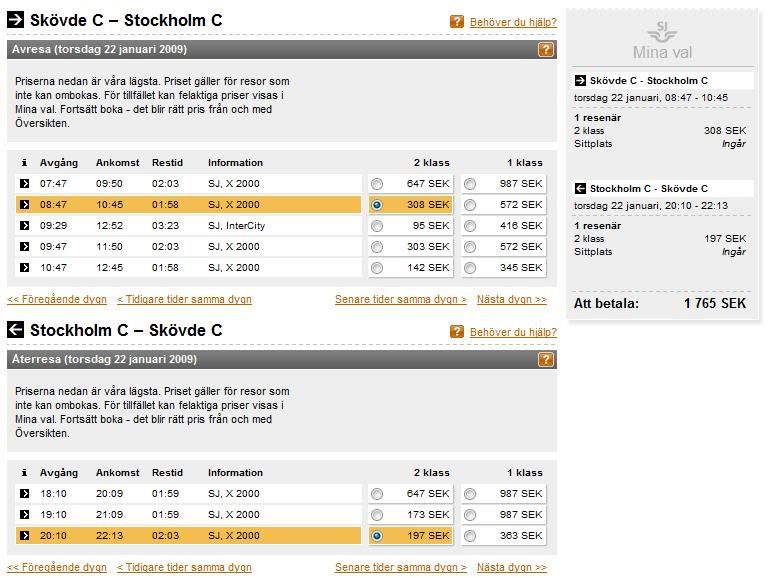Click orange question icon beside top Behöver du hjälp

click(457, 22)
